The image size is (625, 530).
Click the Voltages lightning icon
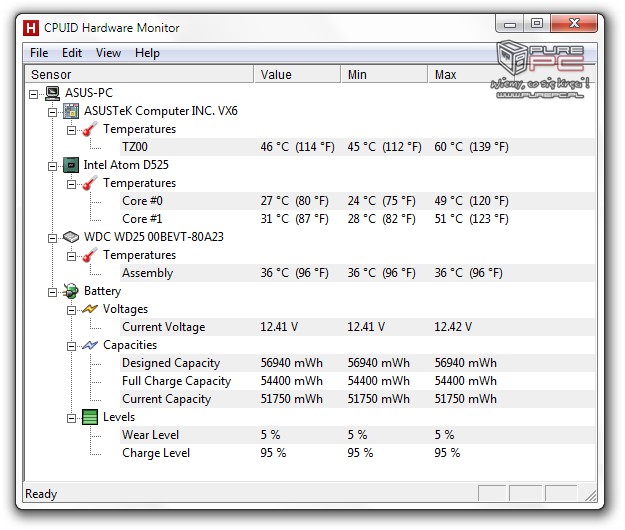point(90,309)
